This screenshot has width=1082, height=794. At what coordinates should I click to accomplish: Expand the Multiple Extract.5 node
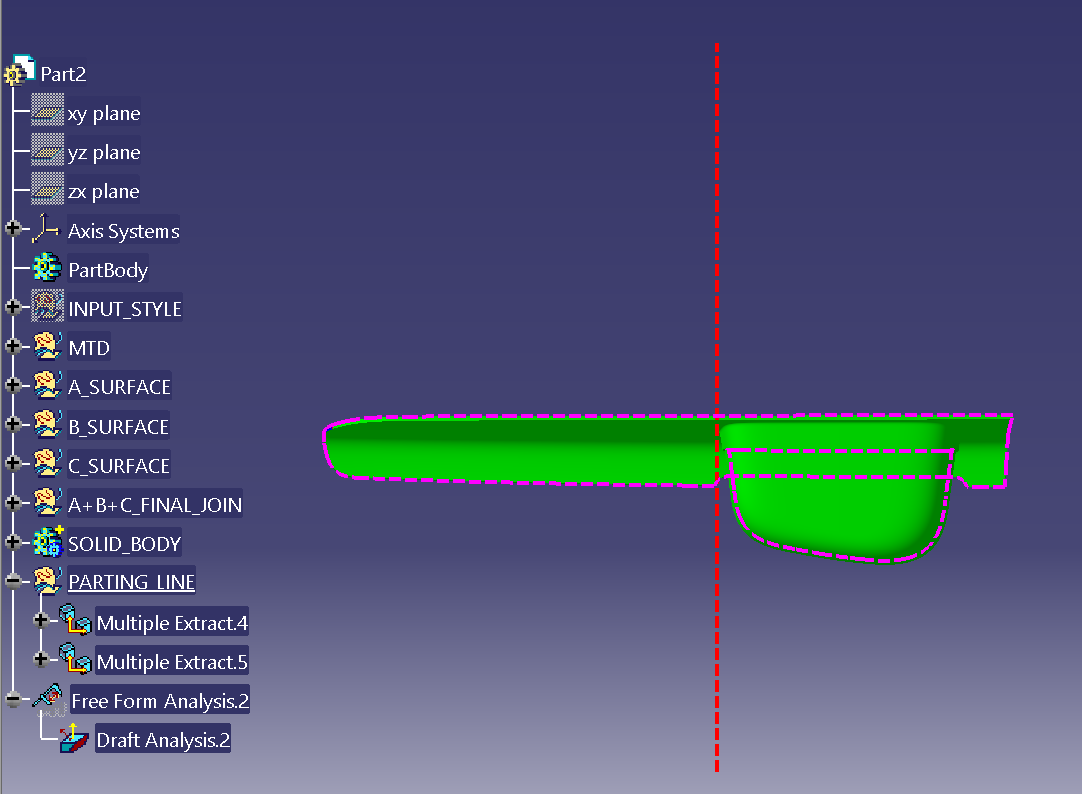[x=41, y=659]
